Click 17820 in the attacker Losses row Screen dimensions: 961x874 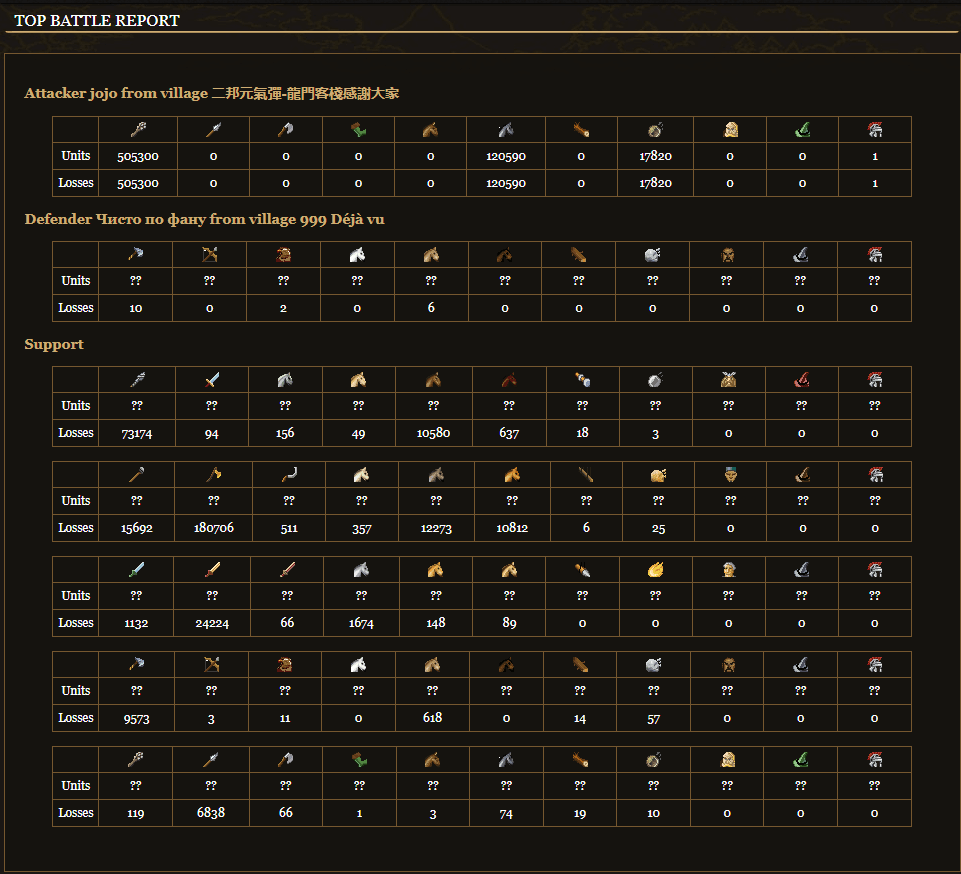pyautogui.click(x=655, y=183)
